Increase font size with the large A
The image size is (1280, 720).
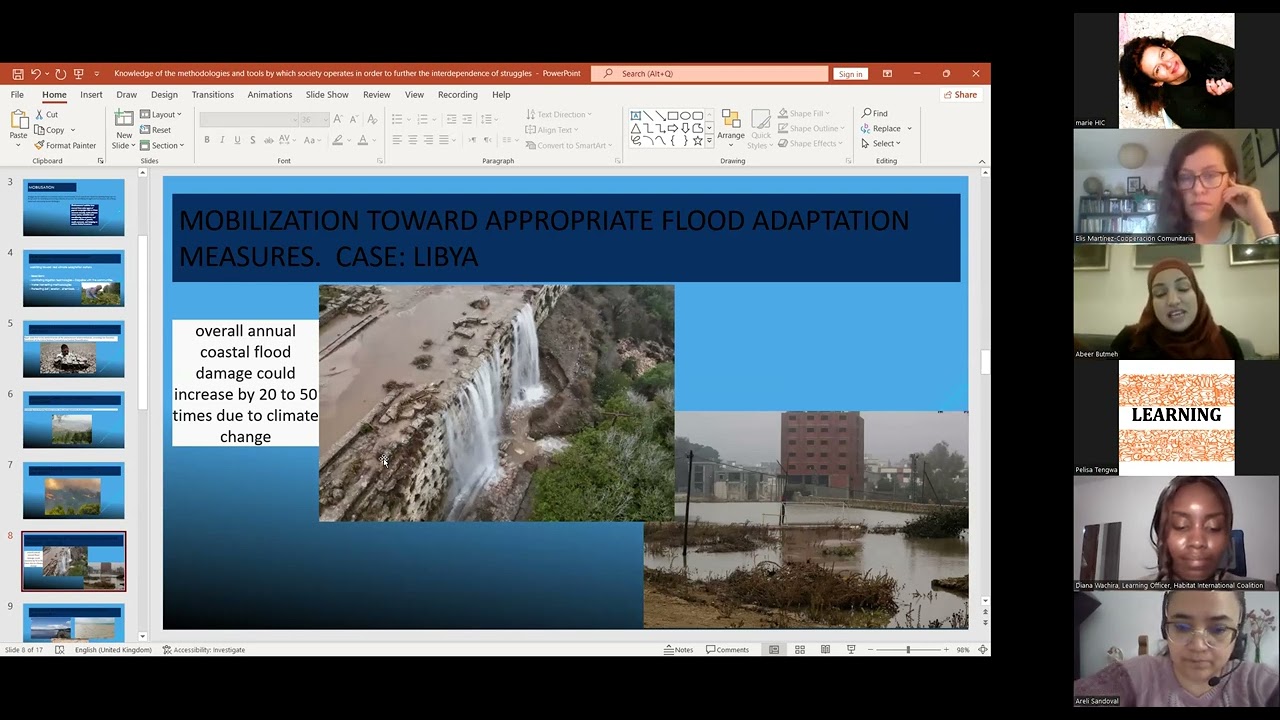(x=337, y=120)
